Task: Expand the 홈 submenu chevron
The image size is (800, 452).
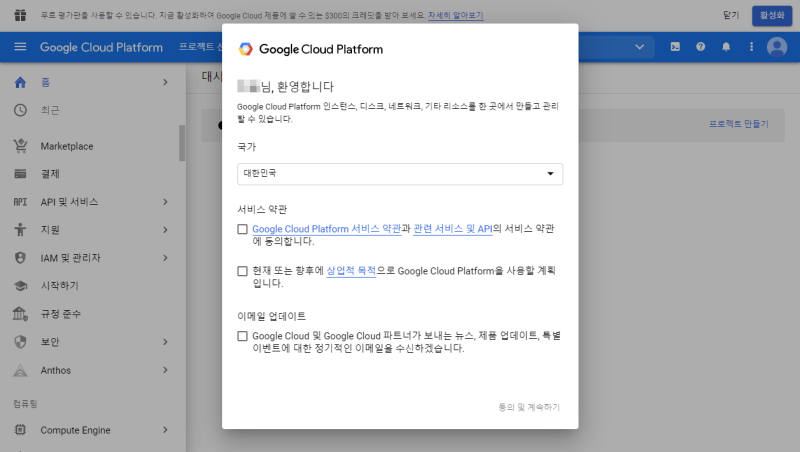Action: click(x=165, y=82)
